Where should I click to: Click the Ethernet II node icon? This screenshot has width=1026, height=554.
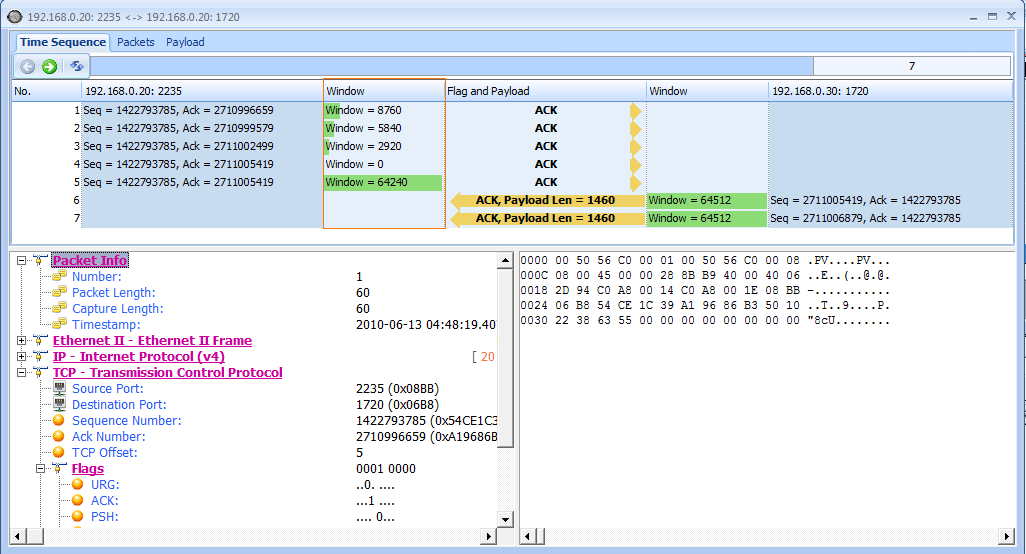coord(40,340)
